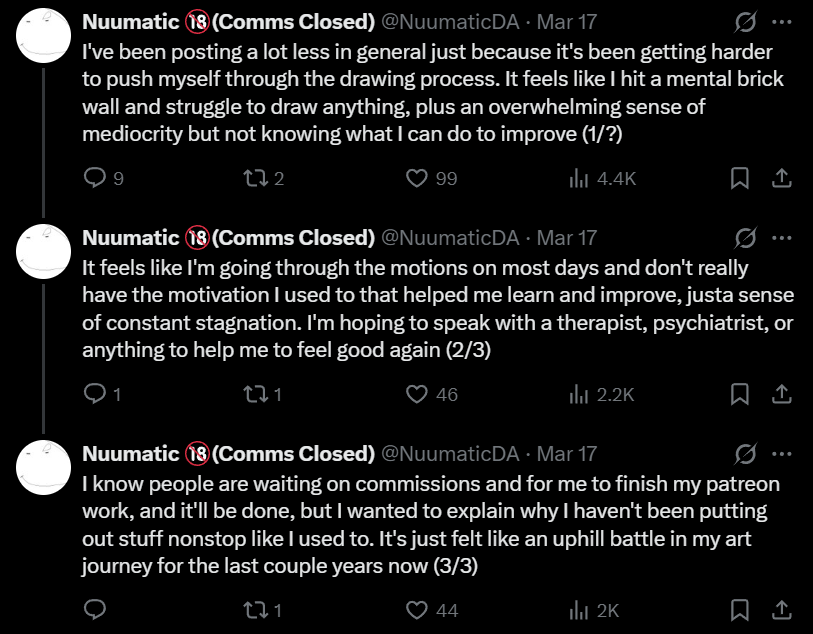Screen dimensions: 813x634
Task: Reply to the (2/3) tweet
Action: pos(94,394)
